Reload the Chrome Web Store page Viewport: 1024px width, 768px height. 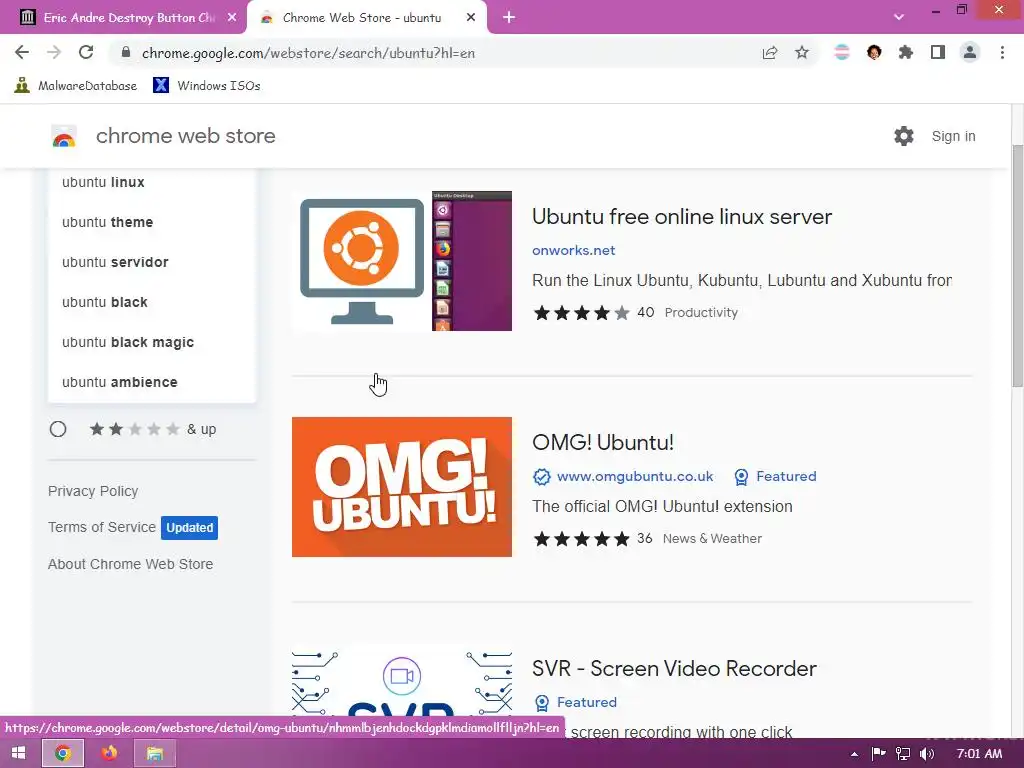(86, 52)
